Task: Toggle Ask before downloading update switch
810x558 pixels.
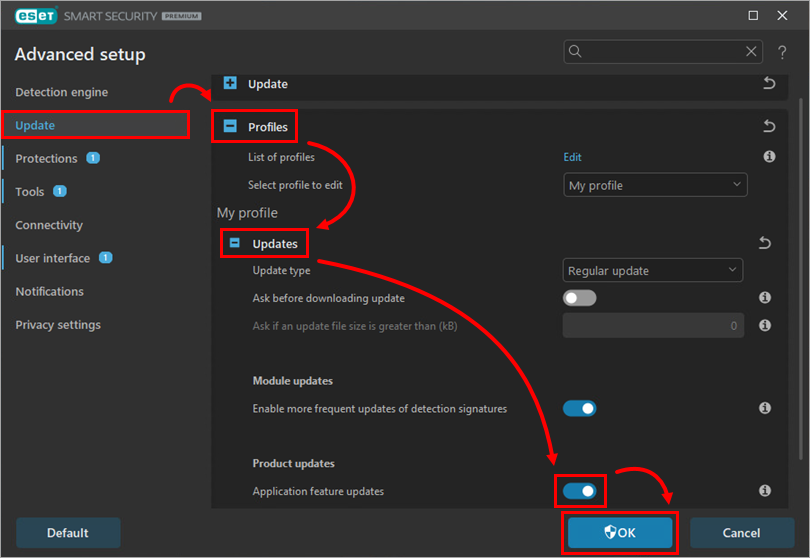Action: coord(580,298)
